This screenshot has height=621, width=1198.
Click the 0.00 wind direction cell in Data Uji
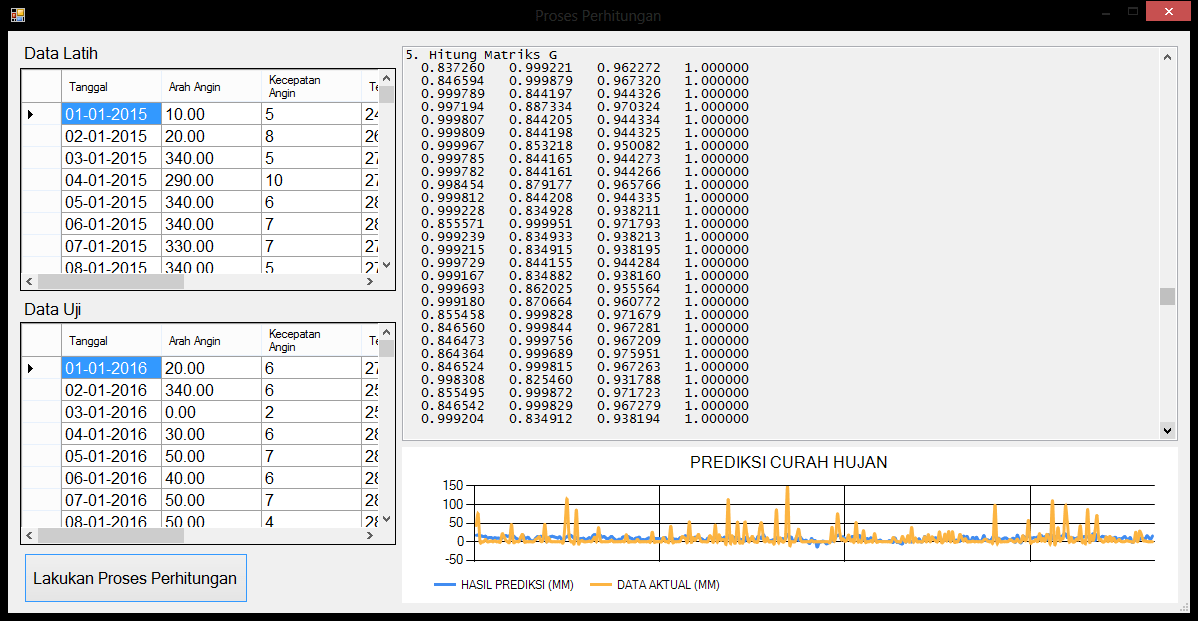tap(210, 413)
